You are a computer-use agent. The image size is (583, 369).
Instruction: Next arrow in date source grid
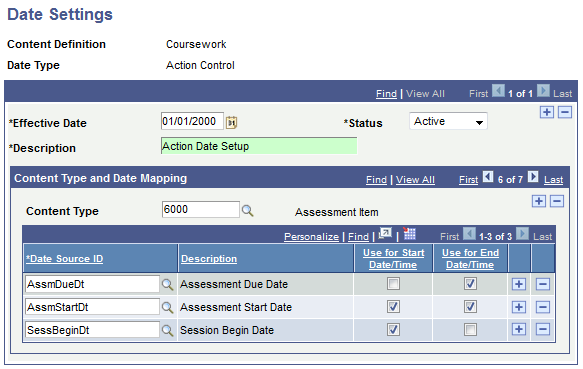(522, 234)
